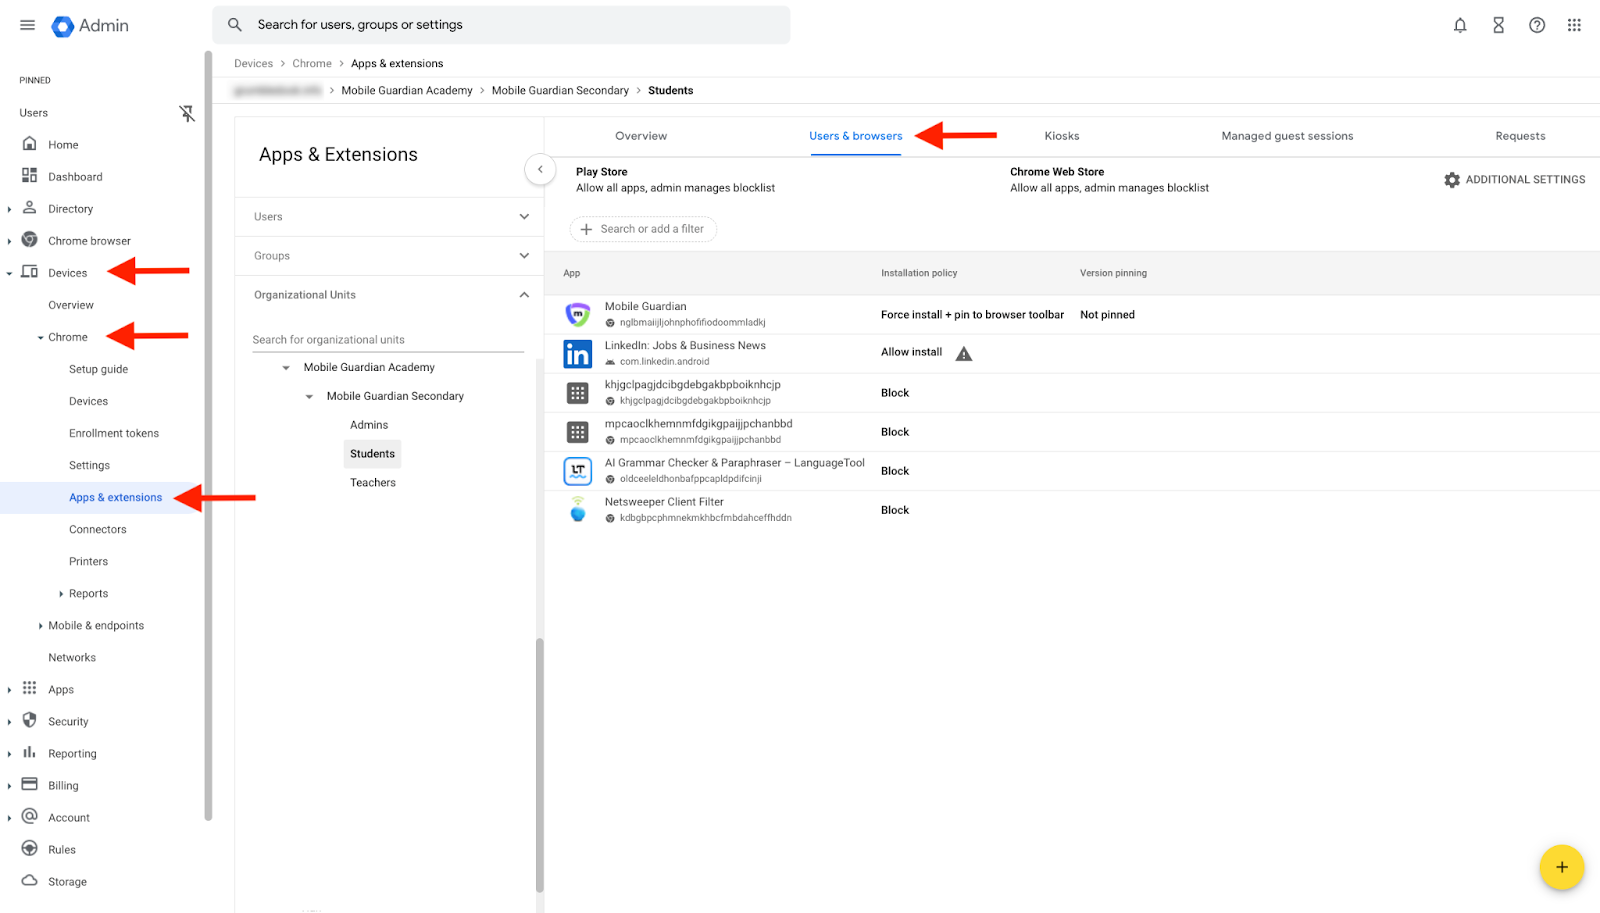The image size is (1600, 913).
Task: Click the Rules icon in sidebar
Action: [x=30, y=848]
